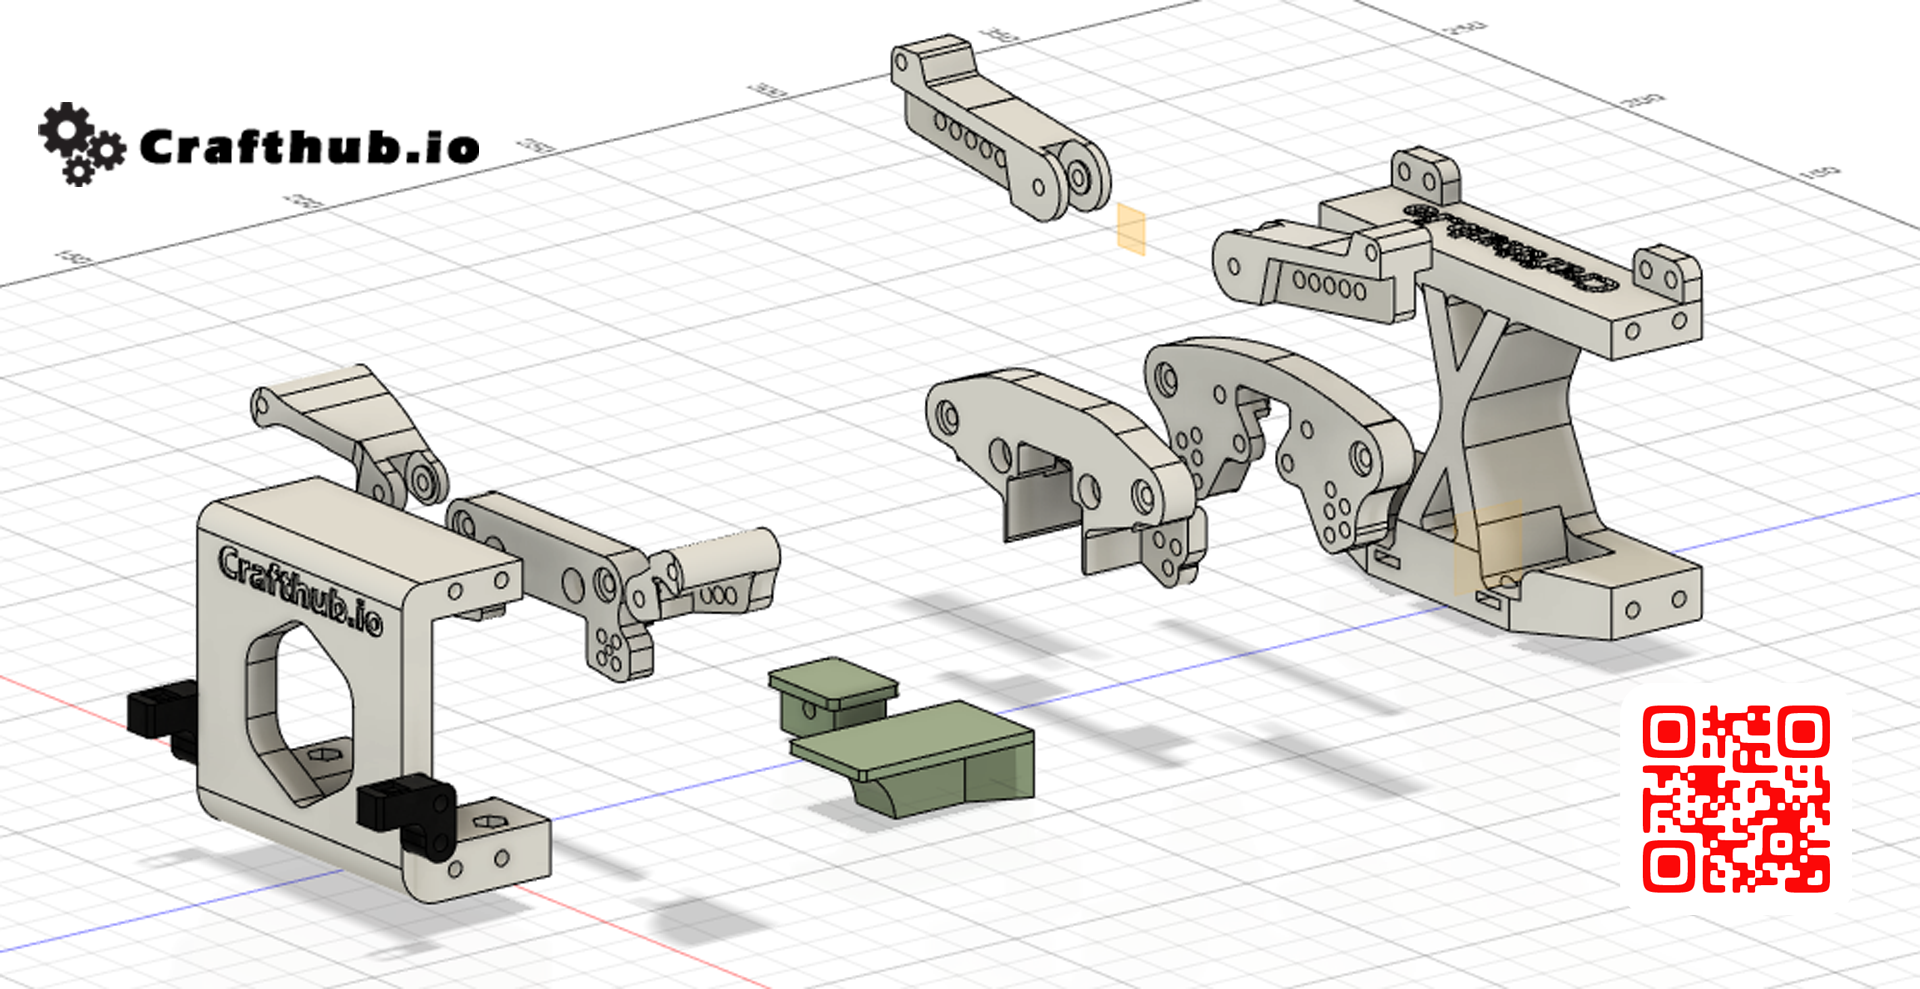The width and height of the screenshot is (1920, 989).
Task: Select the topmost detached arm with roller
Action: click(1000, 128)
